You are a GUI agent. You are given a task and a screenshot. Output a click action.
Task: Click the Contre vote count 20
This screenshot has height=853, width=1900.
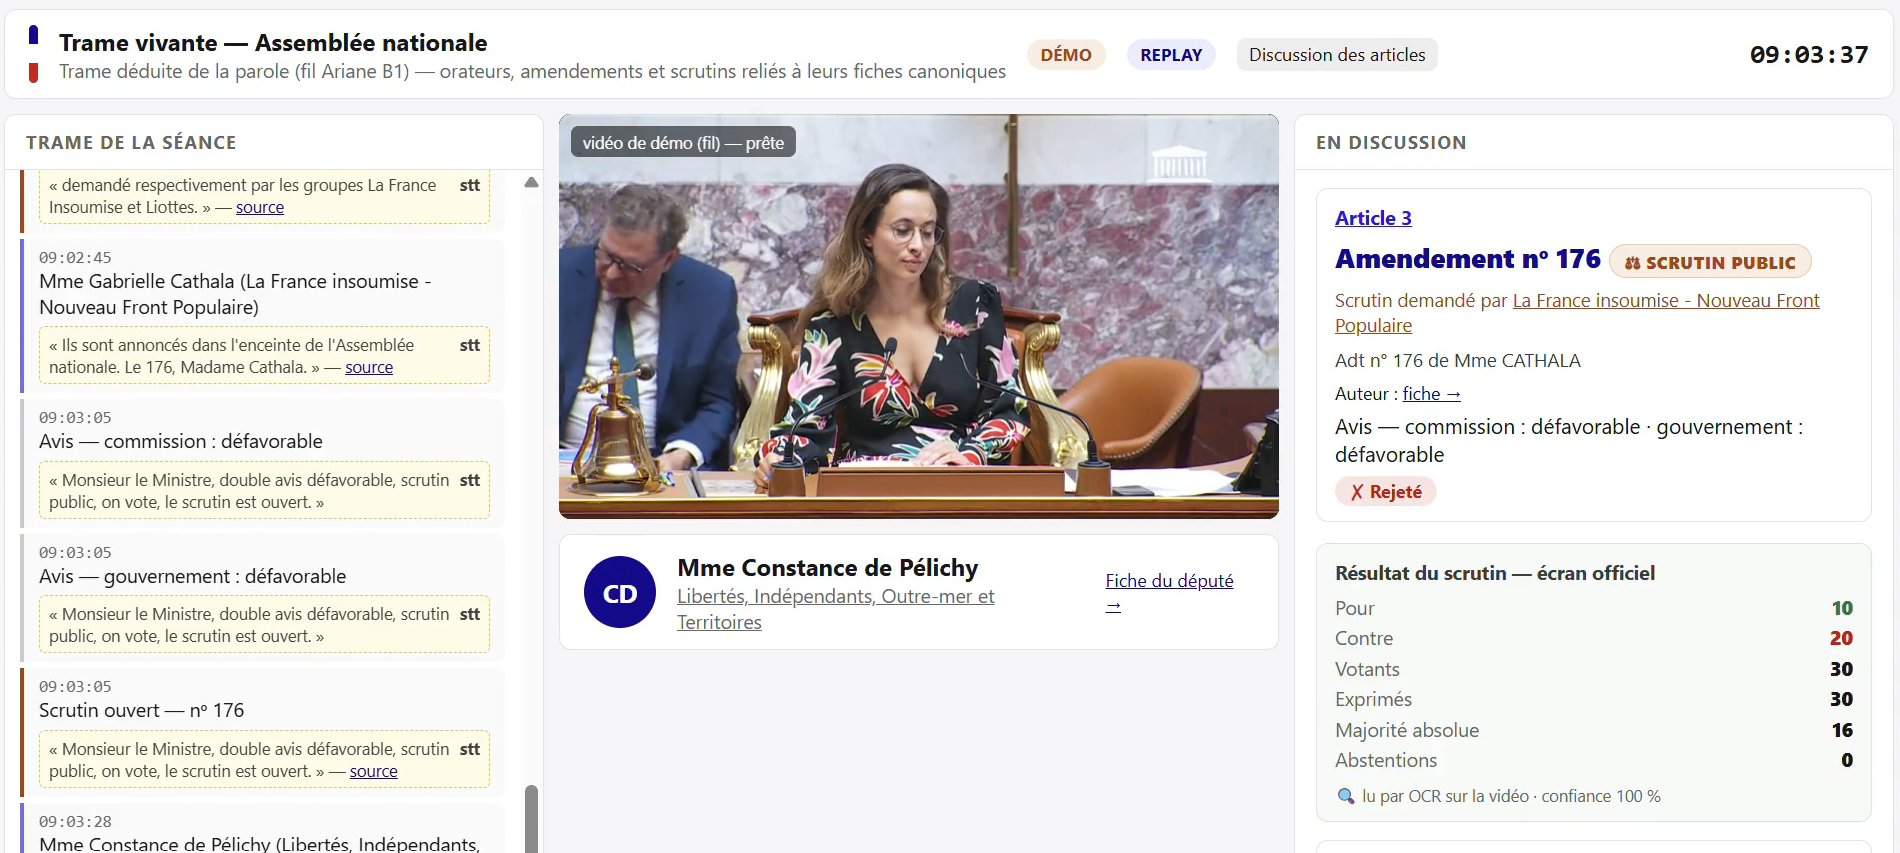[1841, 638]
